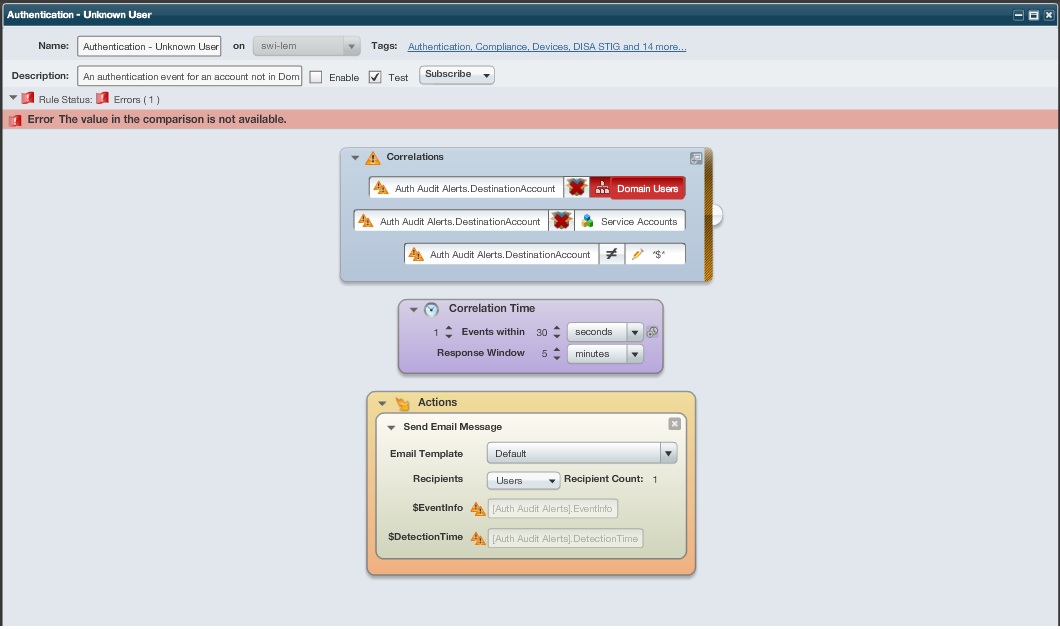Click the red X operator before Service Accounts

coord(561,220)
